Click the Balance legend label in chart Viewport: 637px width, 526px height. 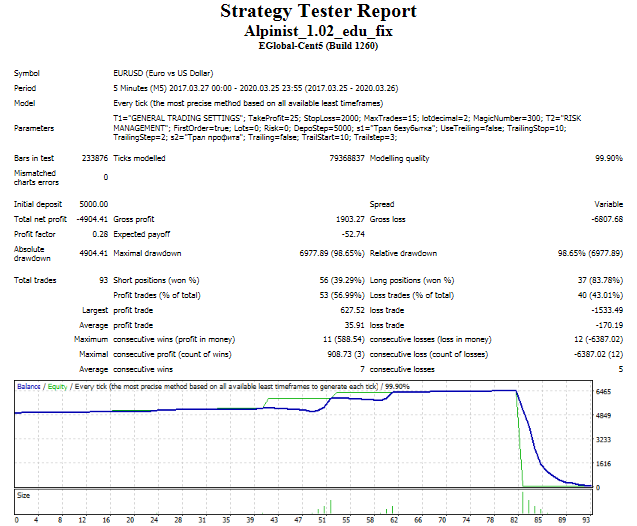(28, 386)
